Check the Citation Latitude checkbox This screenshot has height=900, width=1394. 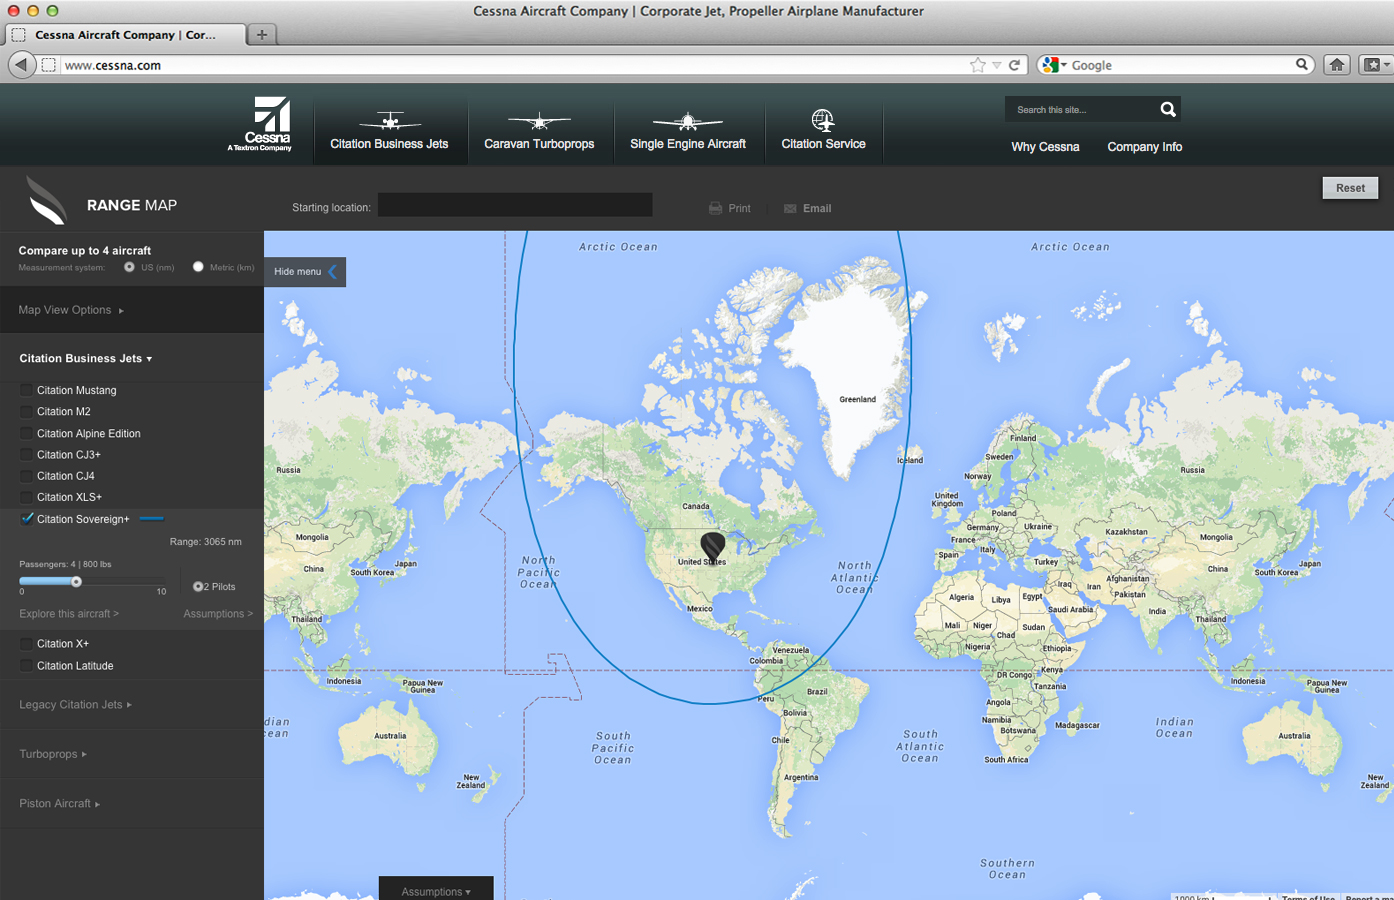coord(26,665)
